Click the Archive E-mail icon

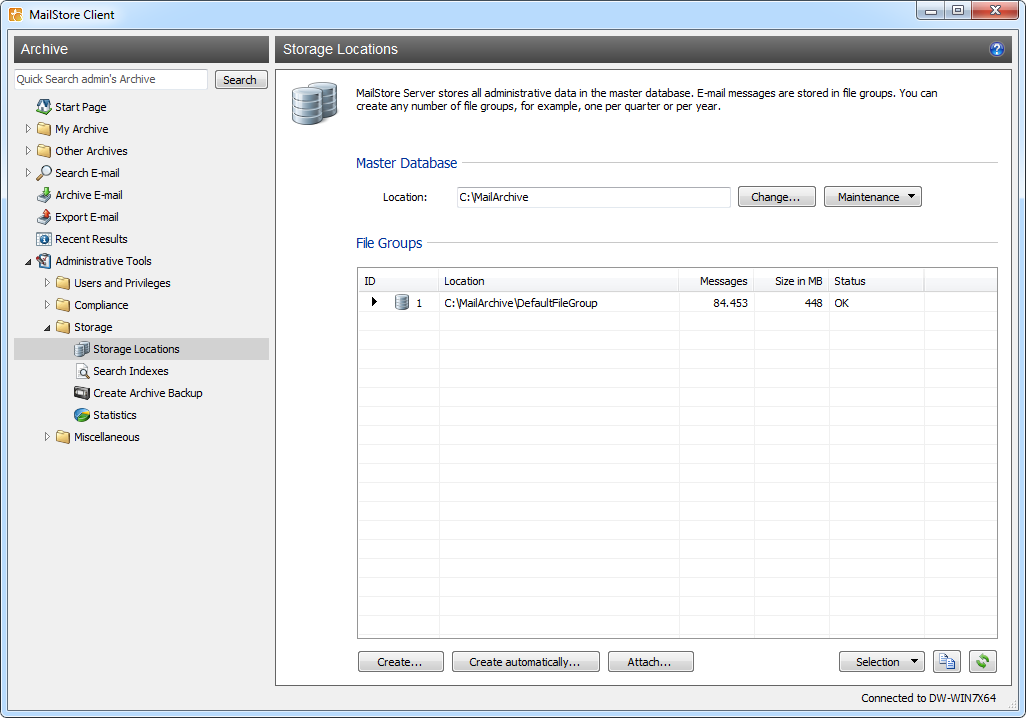44,195
